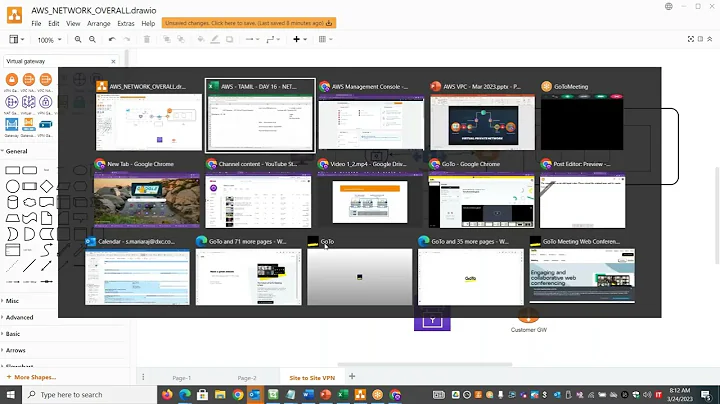Viewport: 720px width, 404px height.
Task: Click the Shadow toggle icon
Action: 229,39
